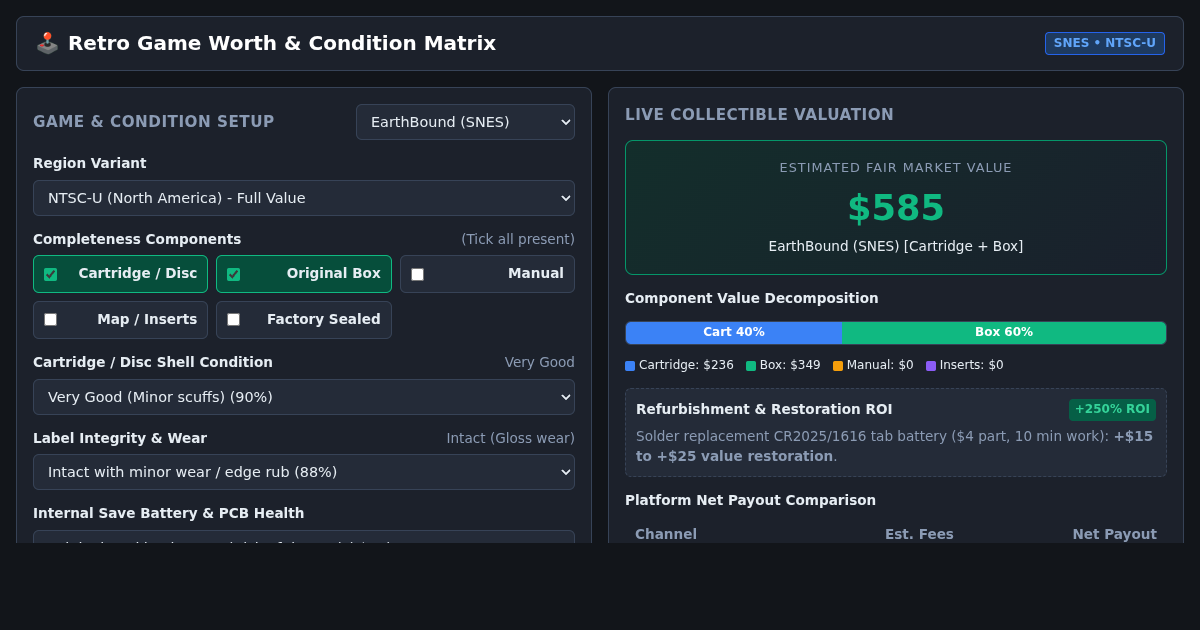Click the (Tick all present) hint text
1200x630 pixels.
point(518,239)
